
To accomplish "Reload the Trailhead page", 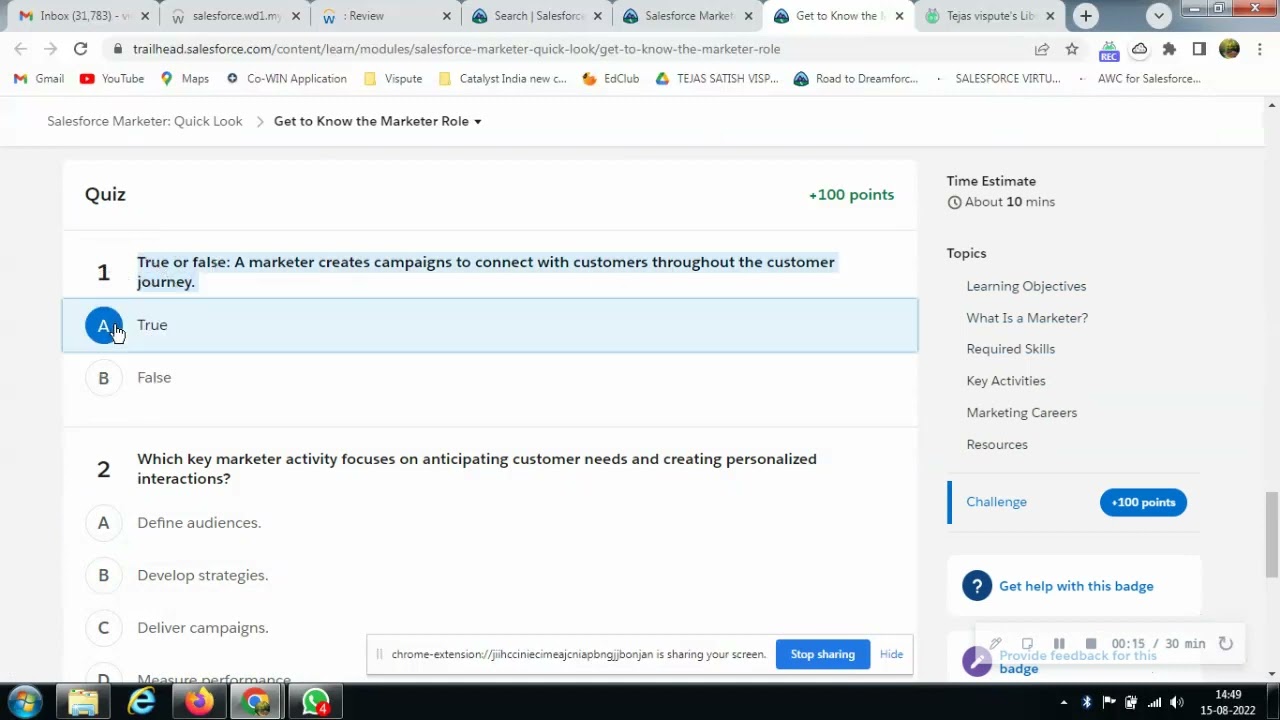I will pyautogui.click(x=80, y=49).
